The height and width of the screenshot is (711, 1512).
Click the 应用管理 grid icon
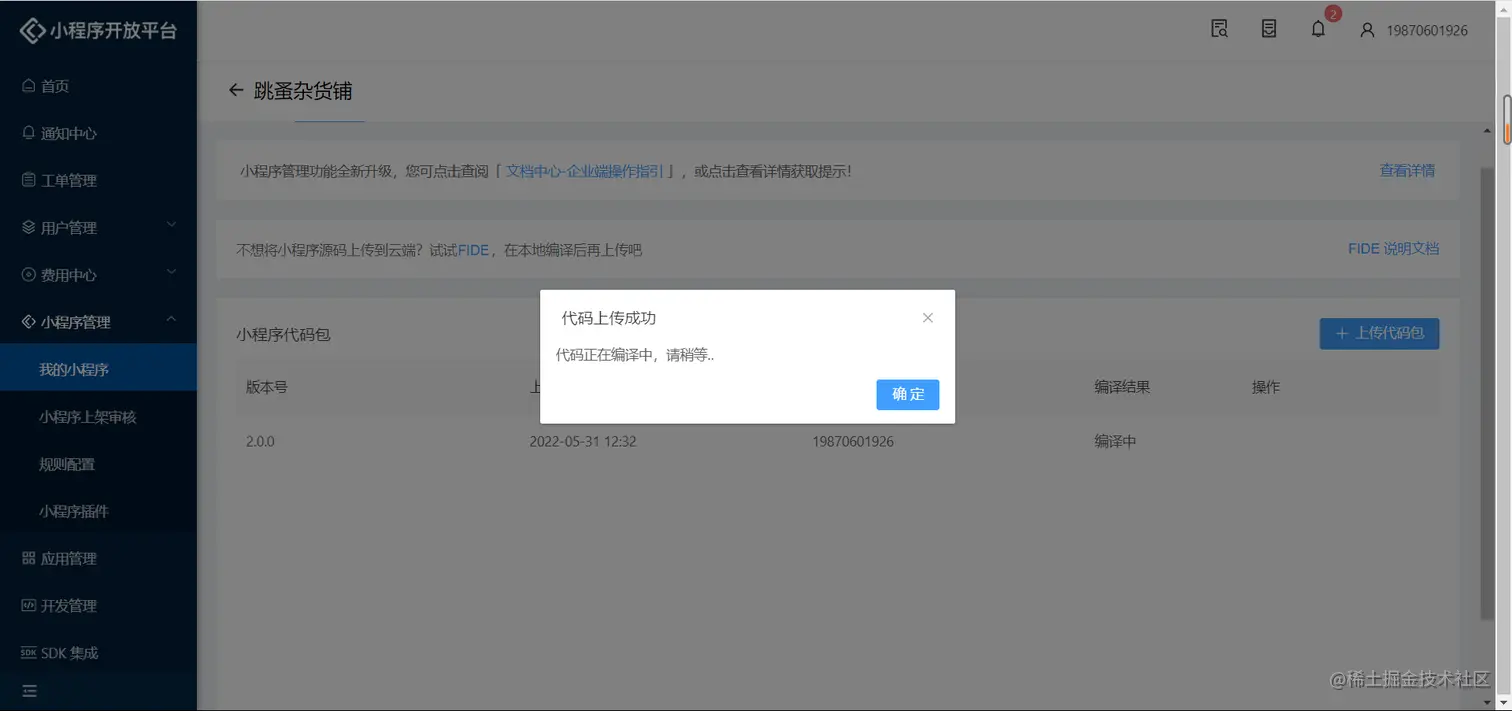click(x=28, y=558)
